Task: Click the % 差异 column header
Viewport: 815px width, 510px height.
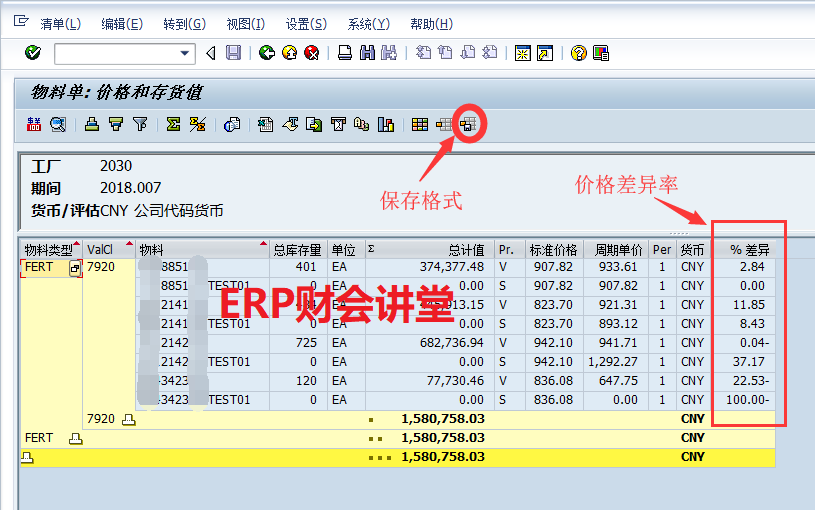Action: click(748, 250)
